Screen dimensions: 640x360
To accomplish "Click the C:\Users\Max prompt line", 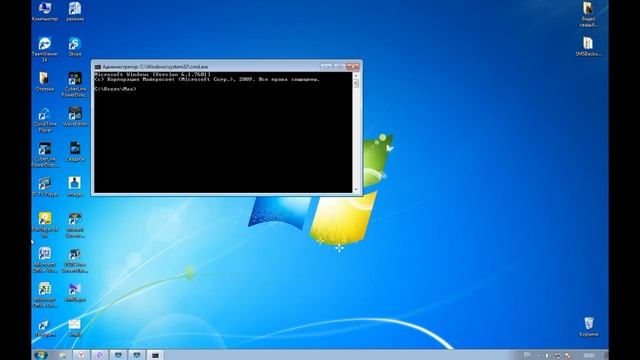I will (x=115, y=89).
